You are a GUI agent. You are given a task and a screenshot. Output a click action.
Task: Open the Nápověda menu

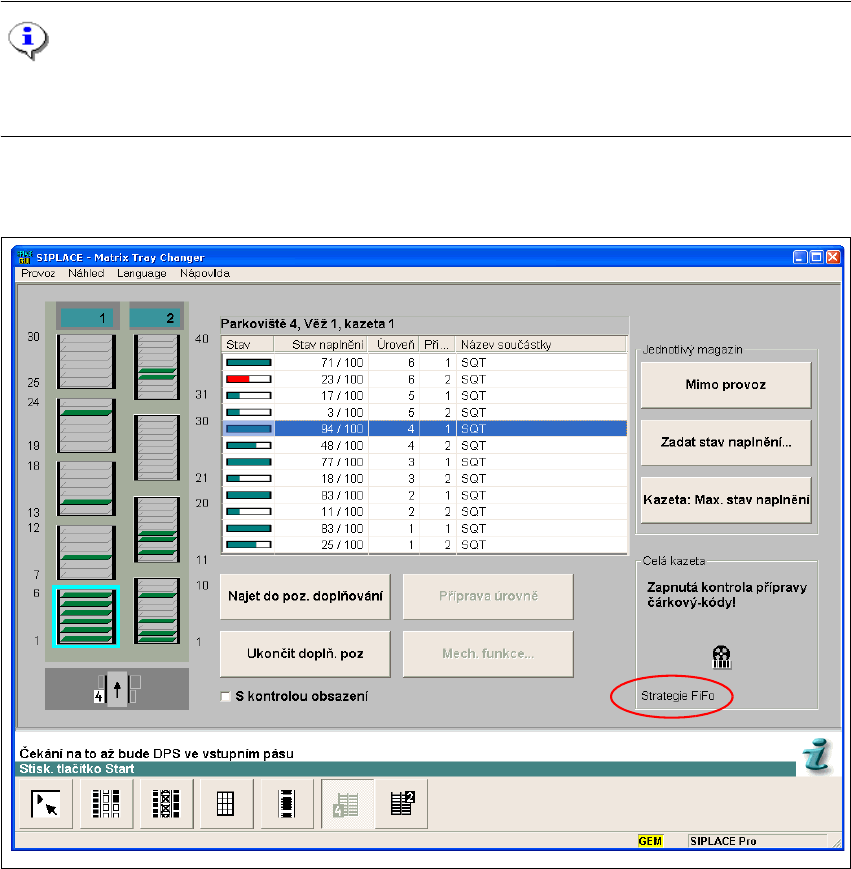[x=205, y=273]
